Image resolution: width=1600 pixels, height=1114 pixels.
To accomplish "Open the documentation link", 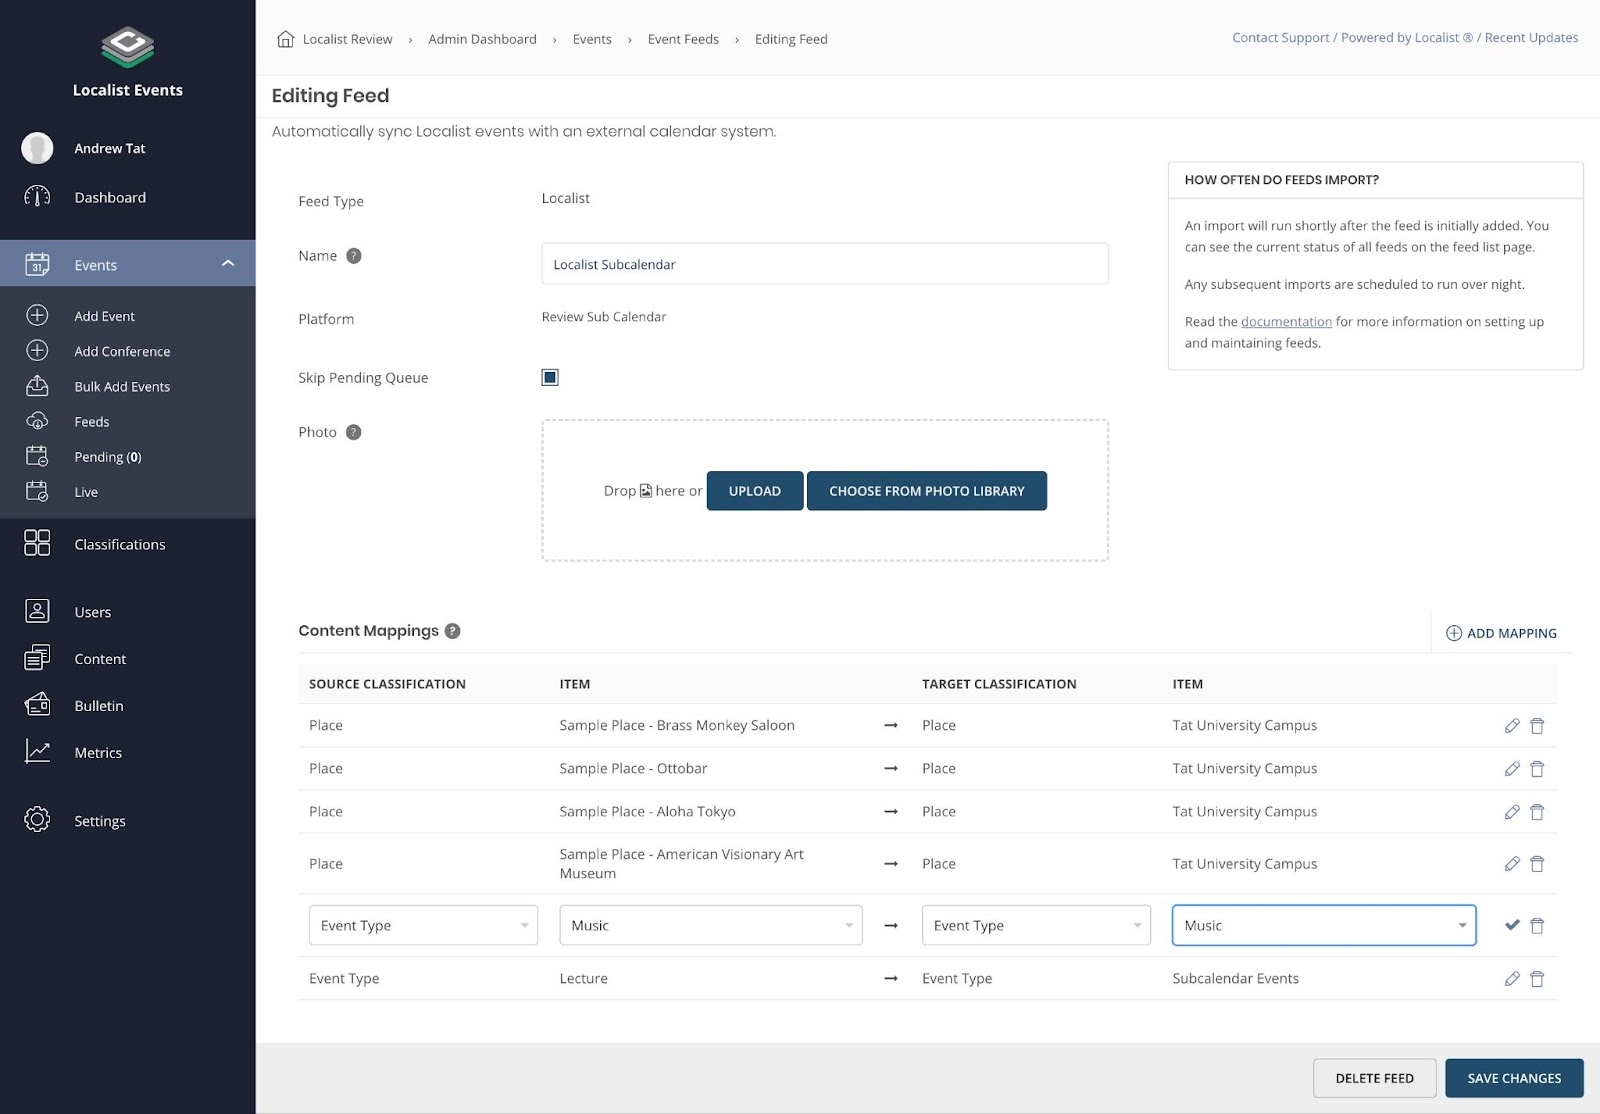I will coord(1286,321).
